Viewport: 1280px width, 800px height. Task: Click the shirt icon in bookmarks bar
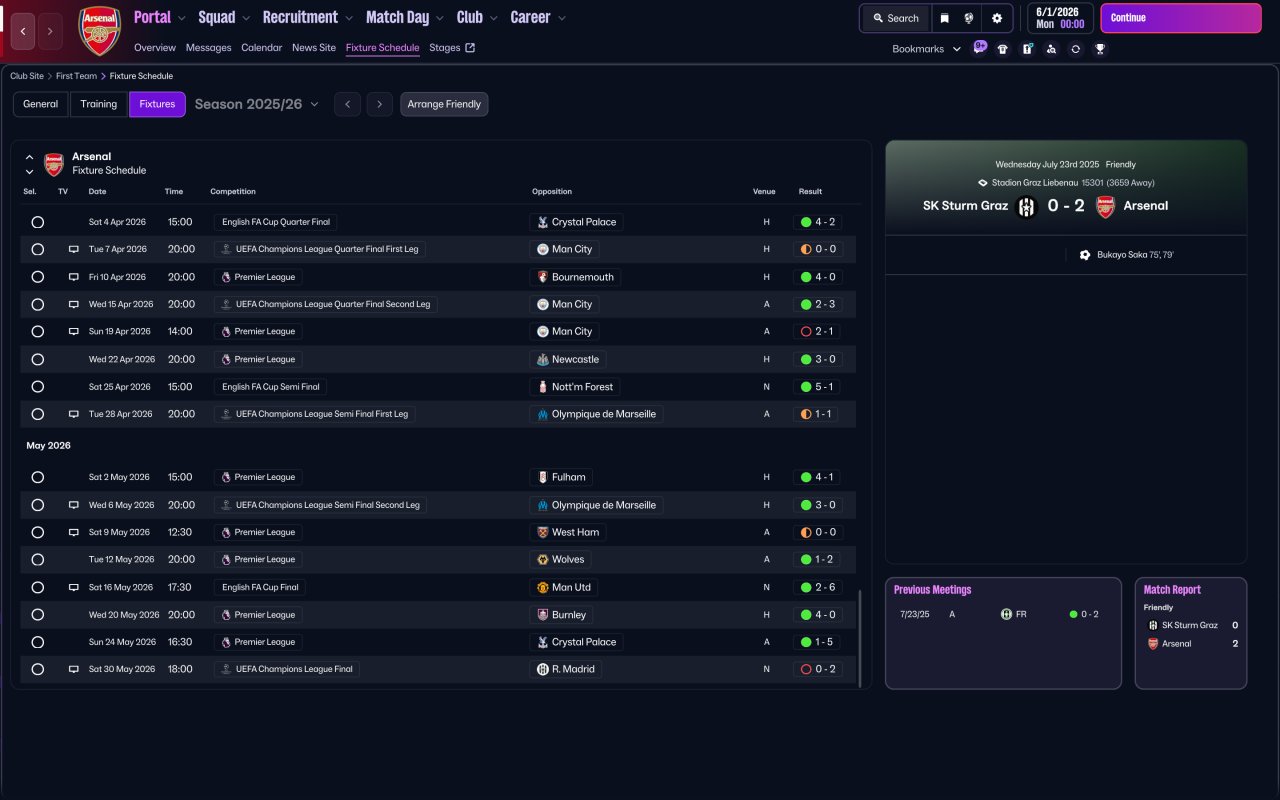(1003, 49)
